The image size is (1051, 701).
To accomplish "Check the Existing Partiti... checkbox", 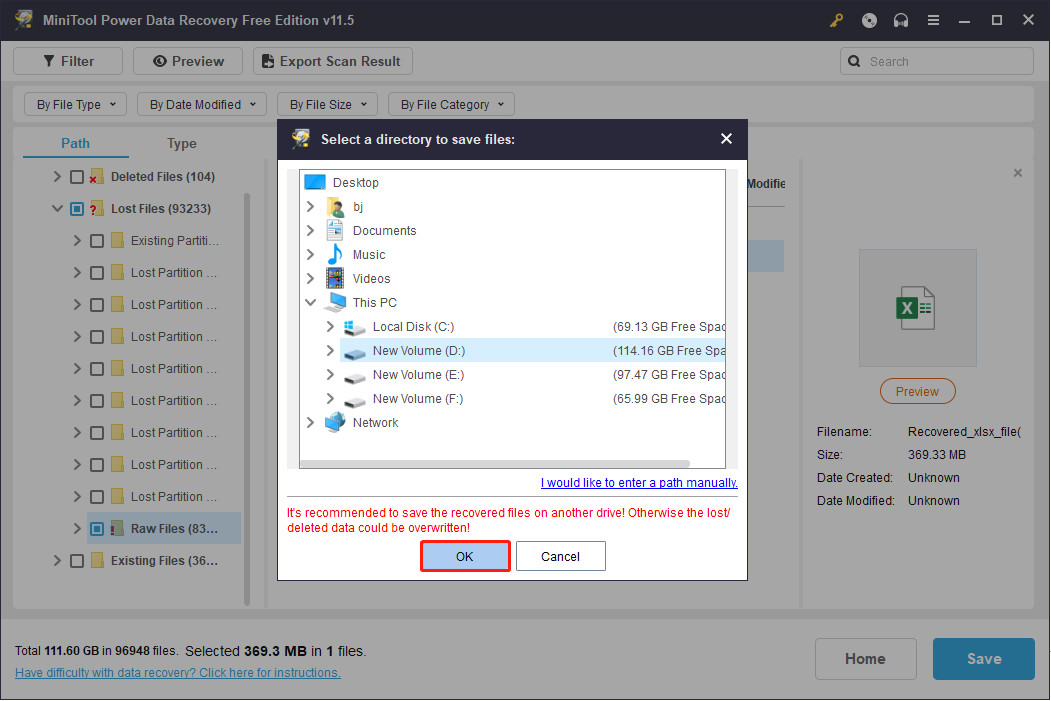I will pos(97,241).
